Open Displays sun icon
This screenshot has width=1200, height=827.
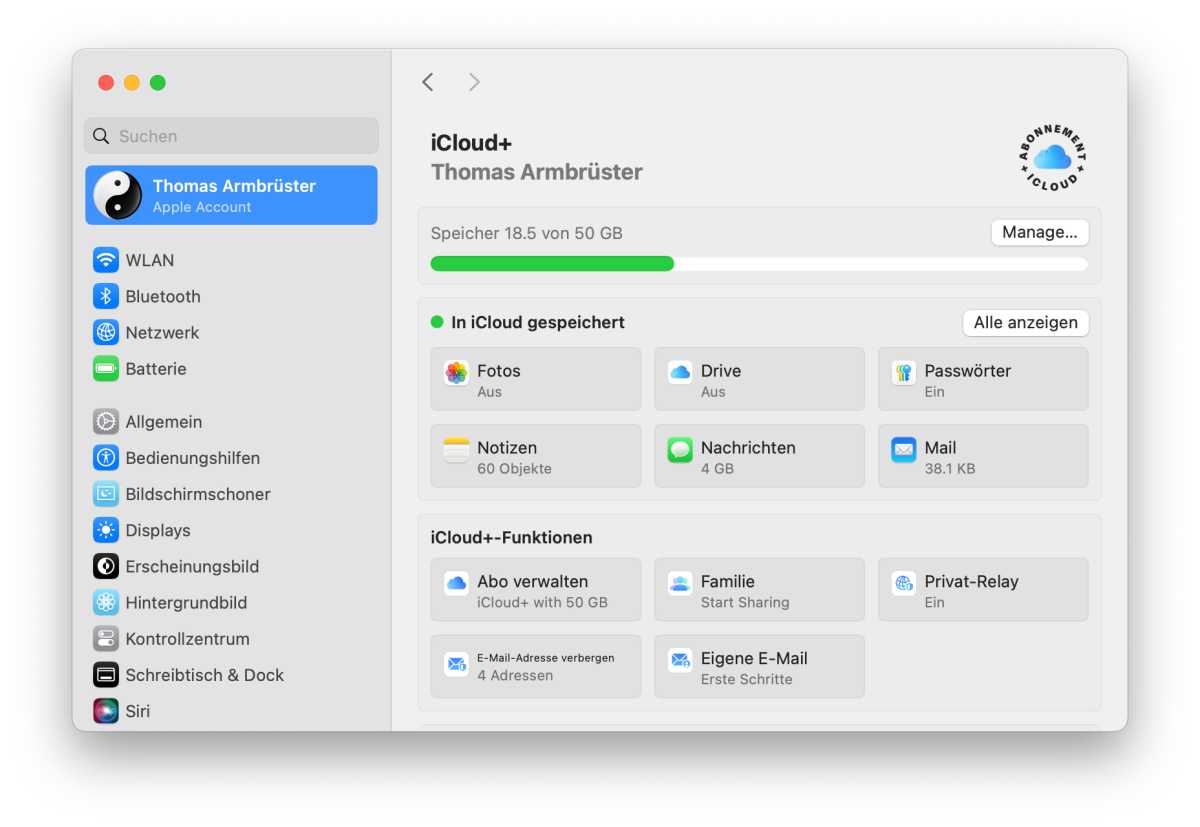click(x=106, y=530)
